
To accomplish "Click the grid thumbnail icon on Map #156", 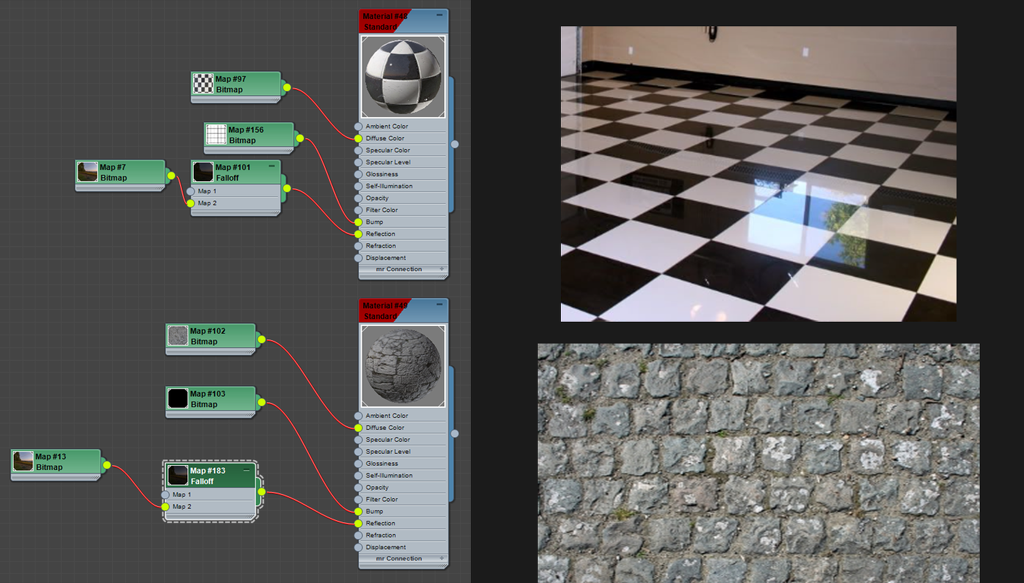I will pos(216,134).
